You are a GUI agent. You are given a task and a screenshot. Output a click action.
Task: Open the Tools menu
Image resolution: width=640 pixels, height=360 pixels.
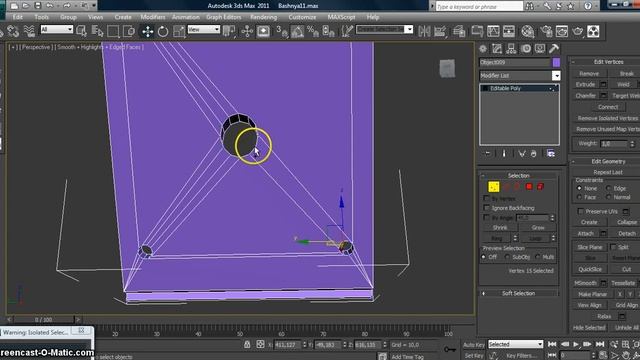(x=41, y=17)
